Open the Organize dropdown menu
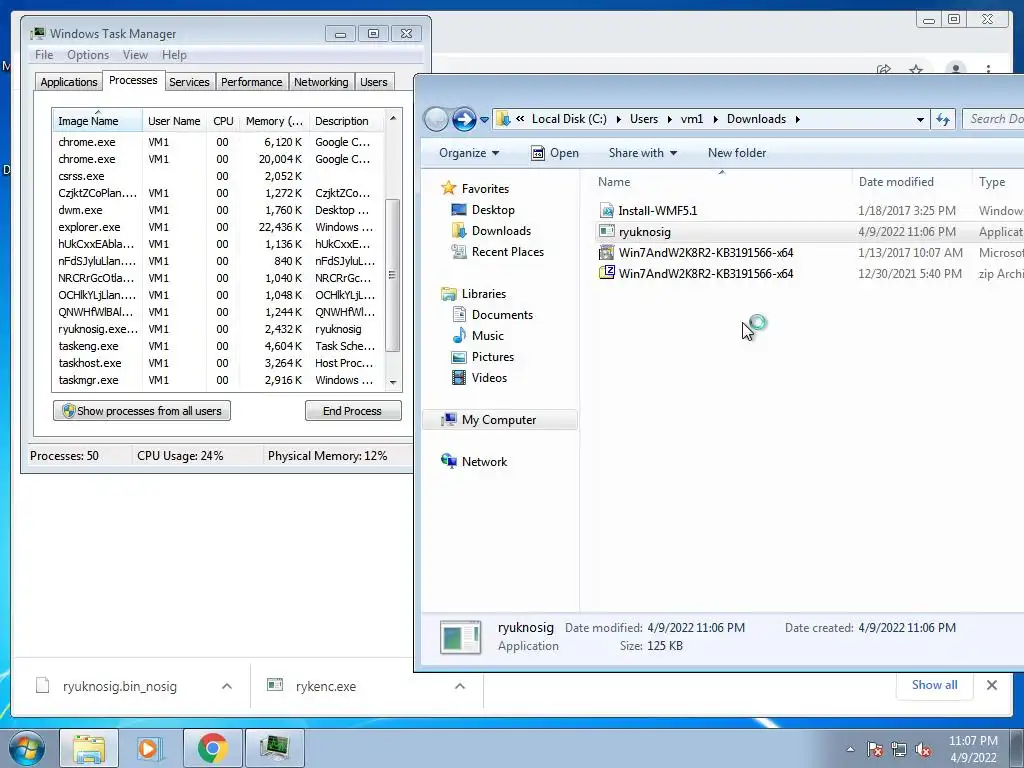This screenshot has height=768, width=1024. click(x=469, y=153)
